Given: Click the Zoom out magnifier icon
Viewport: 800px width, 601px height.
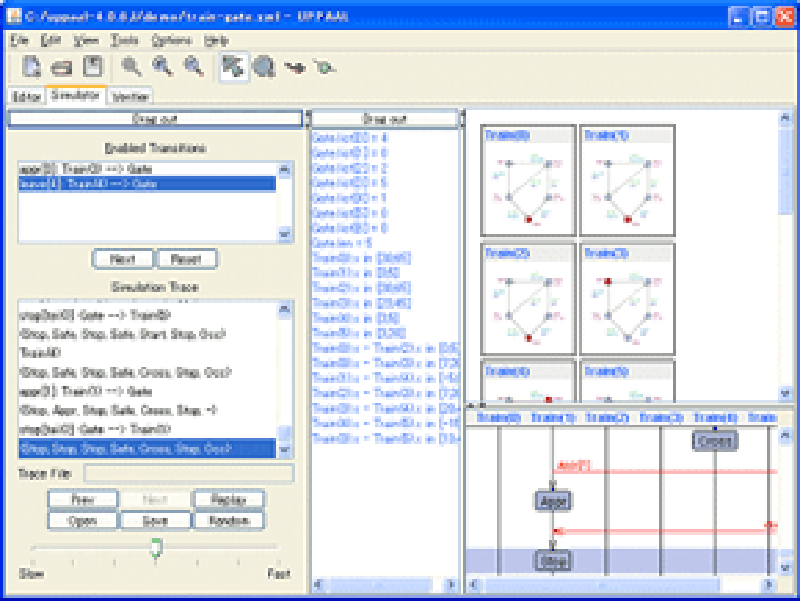Looking at the screenshot, I should [193, 67].
